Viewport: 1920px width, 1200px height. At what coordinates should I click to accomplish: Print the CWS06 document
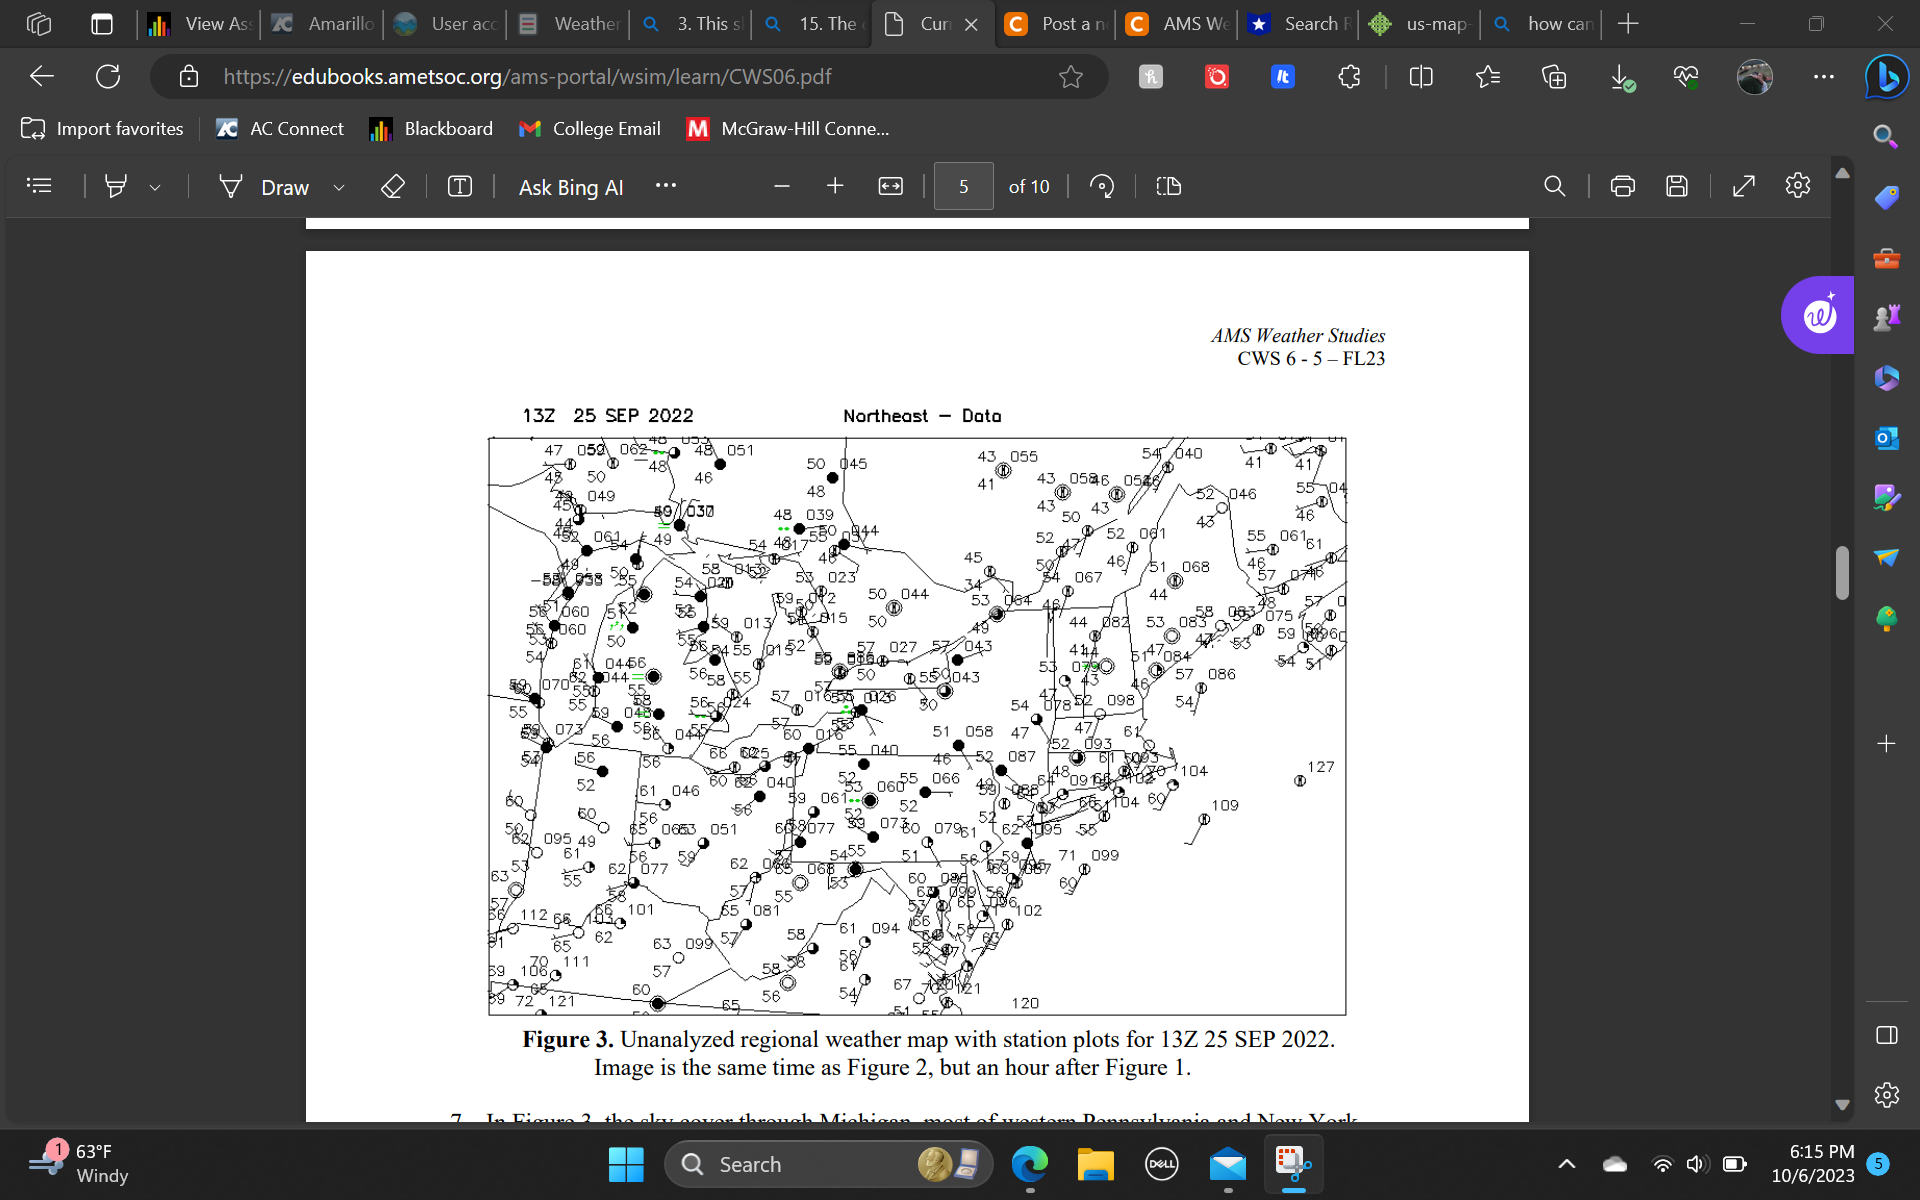click(x=1622, y=186)
